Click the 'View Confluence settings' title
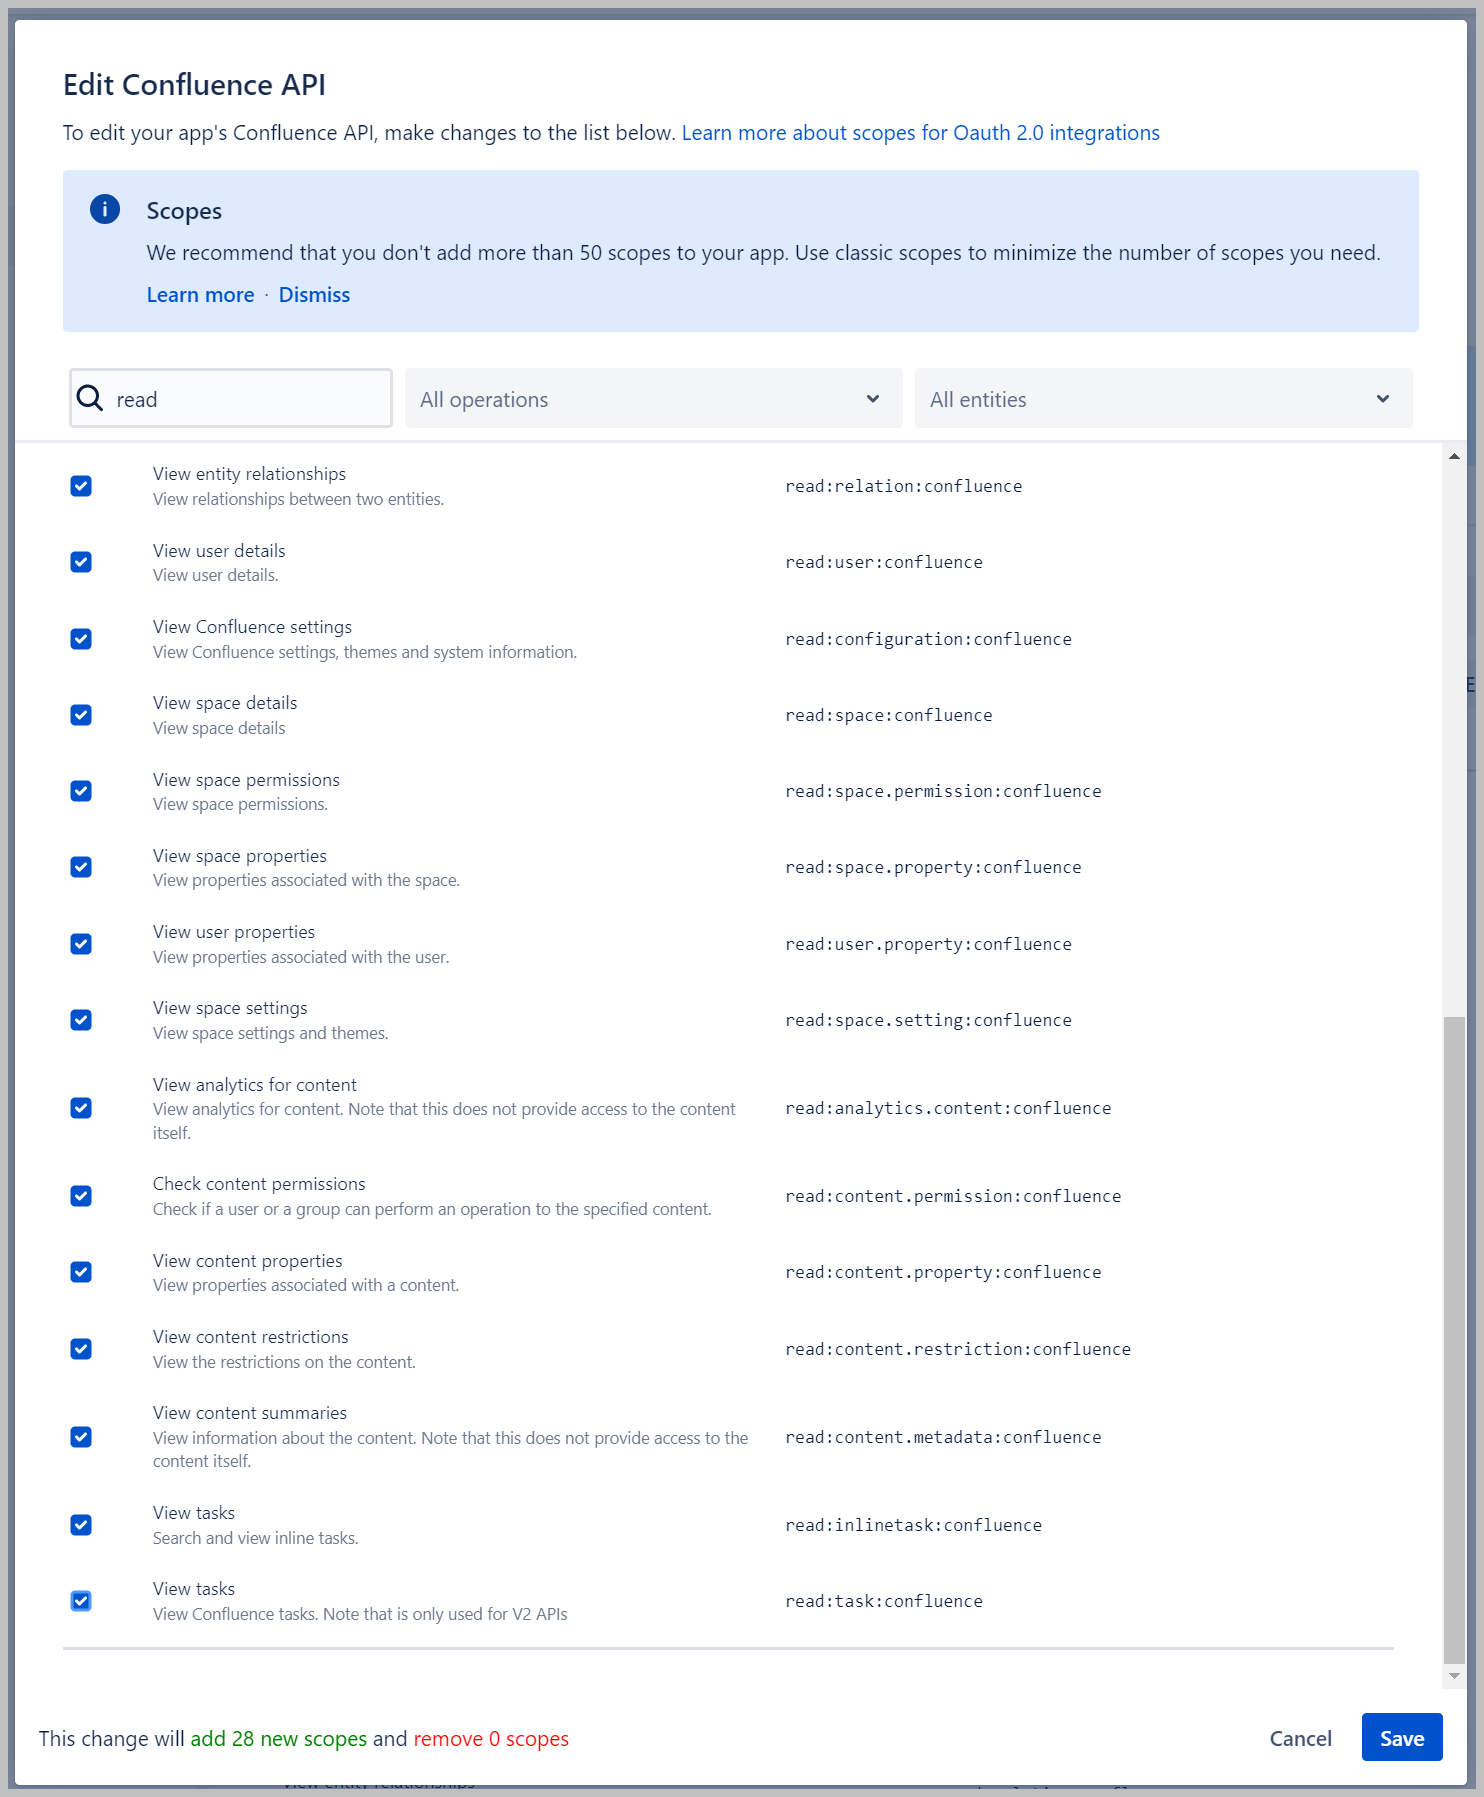Image resolution: width=1484 pixels, height=1797 pixels. 252,627
